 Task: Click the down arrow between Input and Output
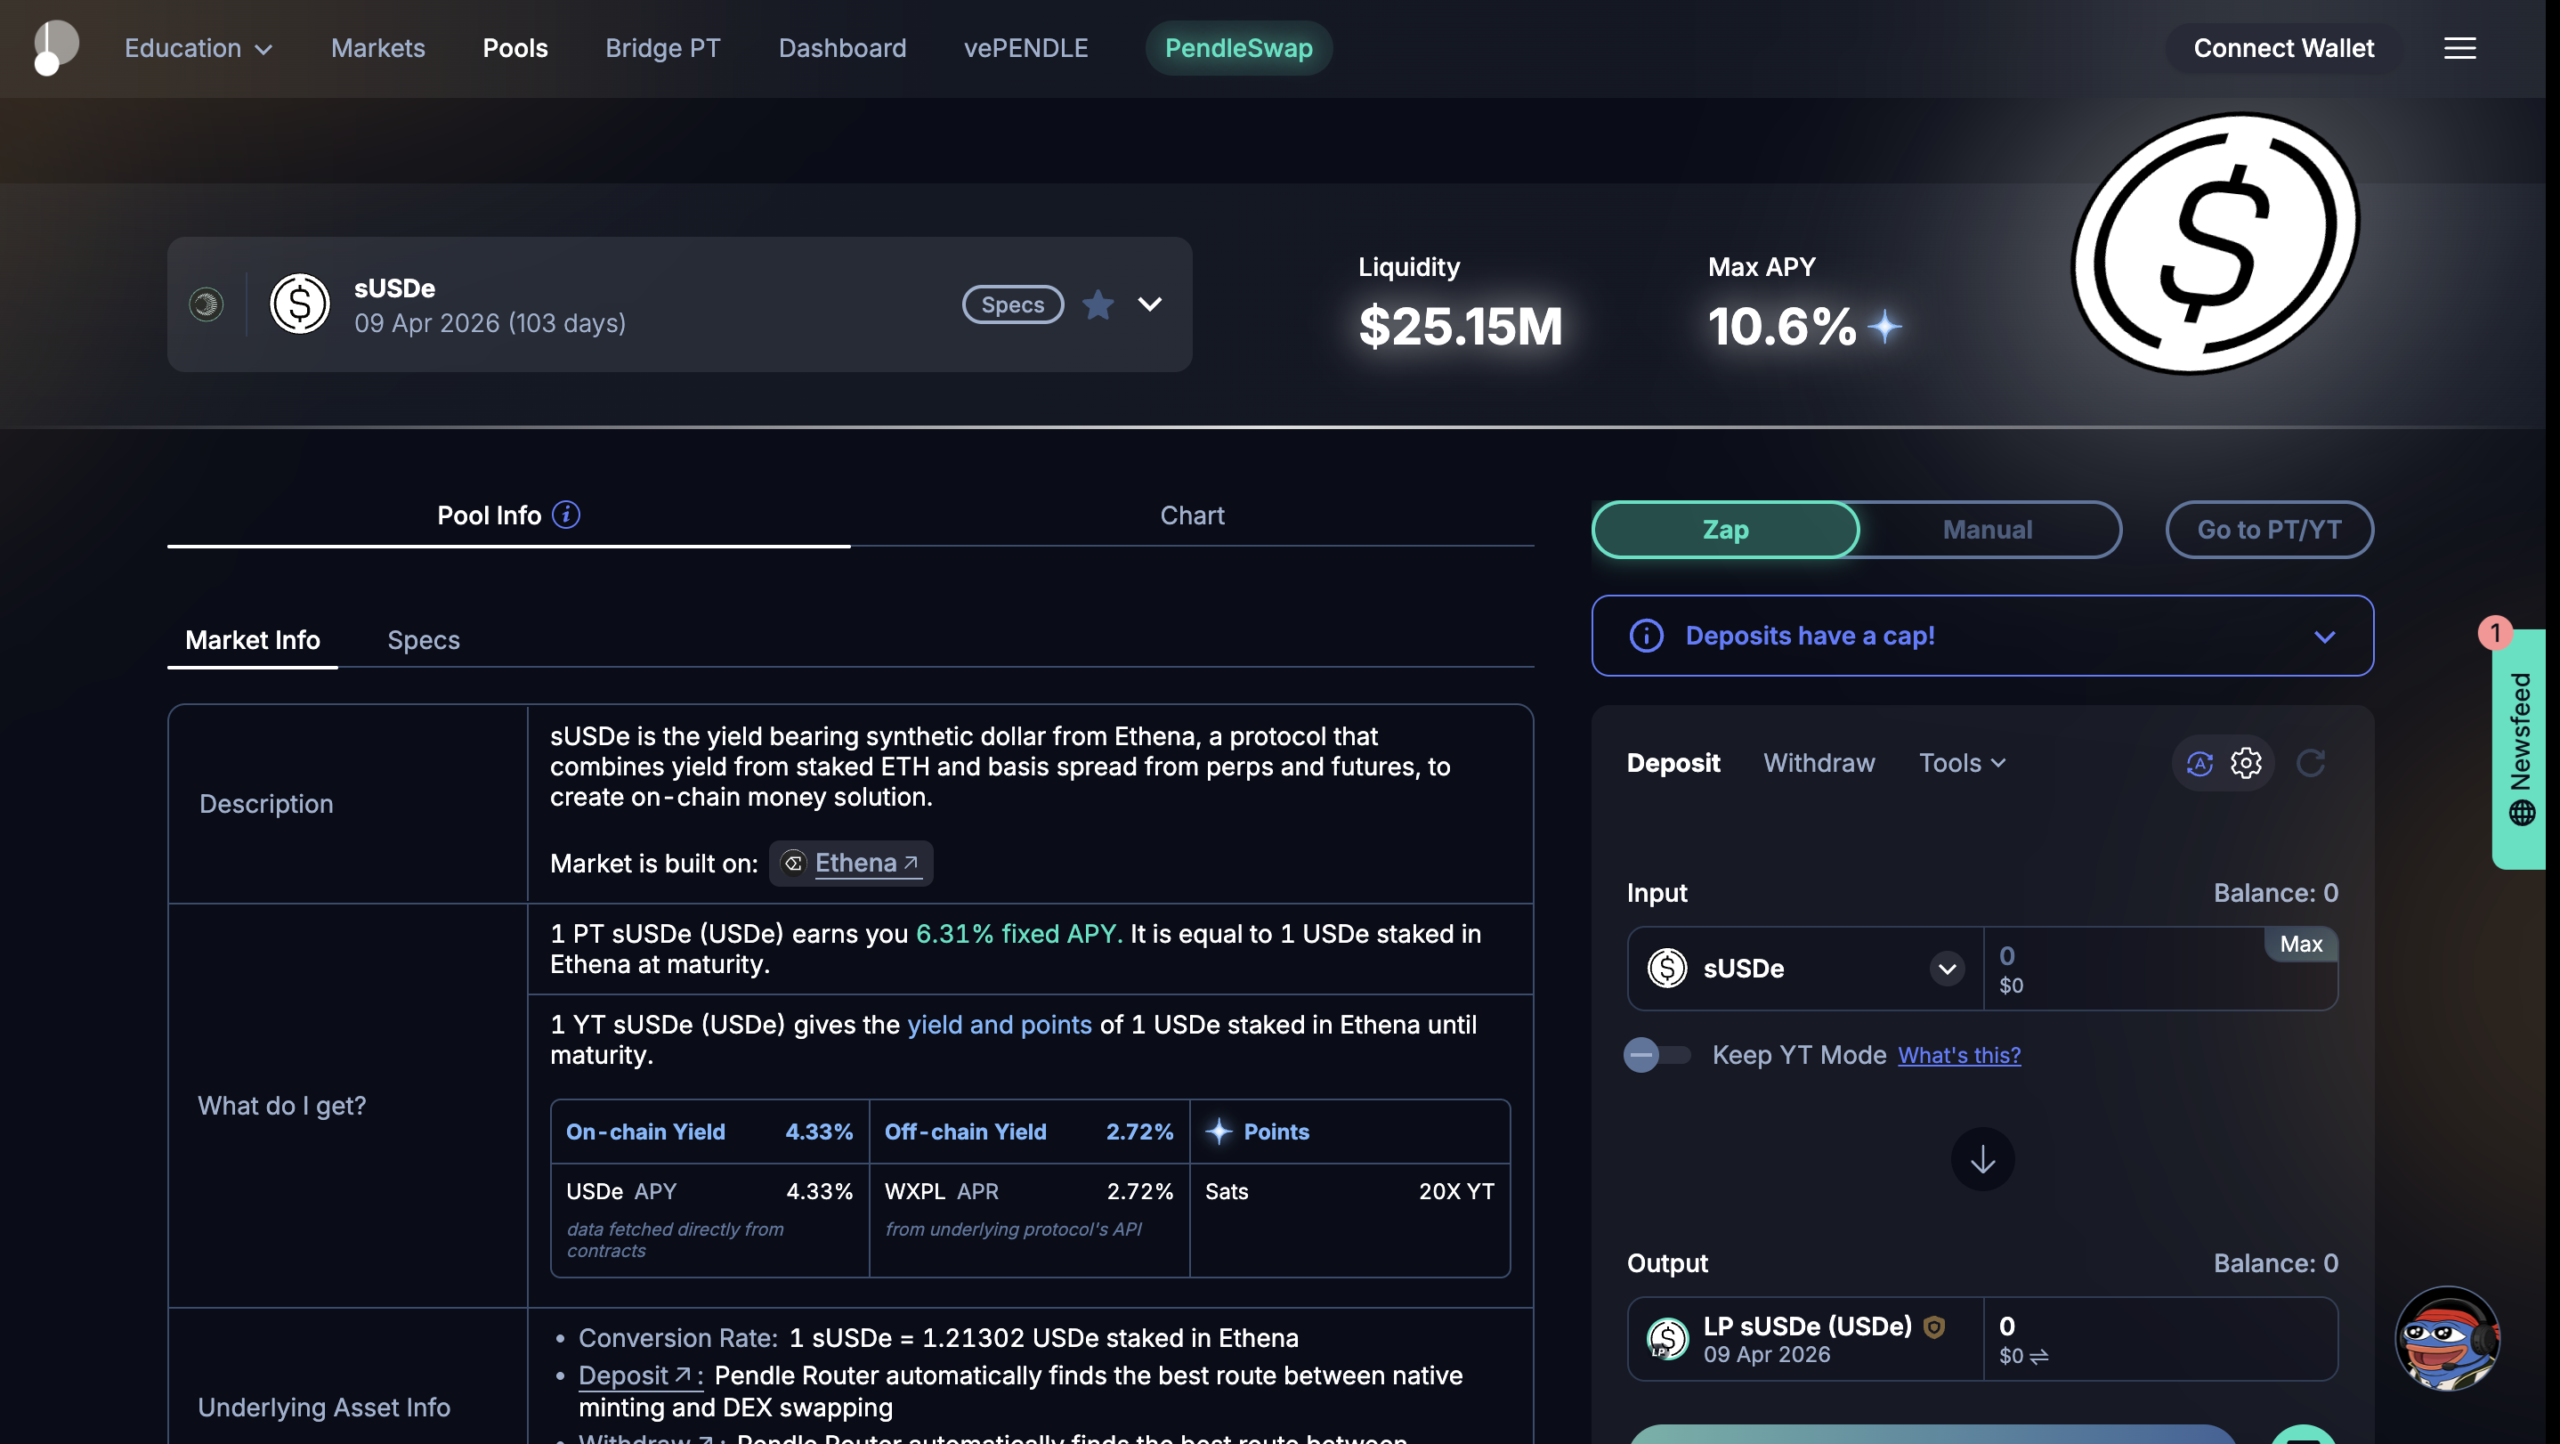tap(1982, 1159)
